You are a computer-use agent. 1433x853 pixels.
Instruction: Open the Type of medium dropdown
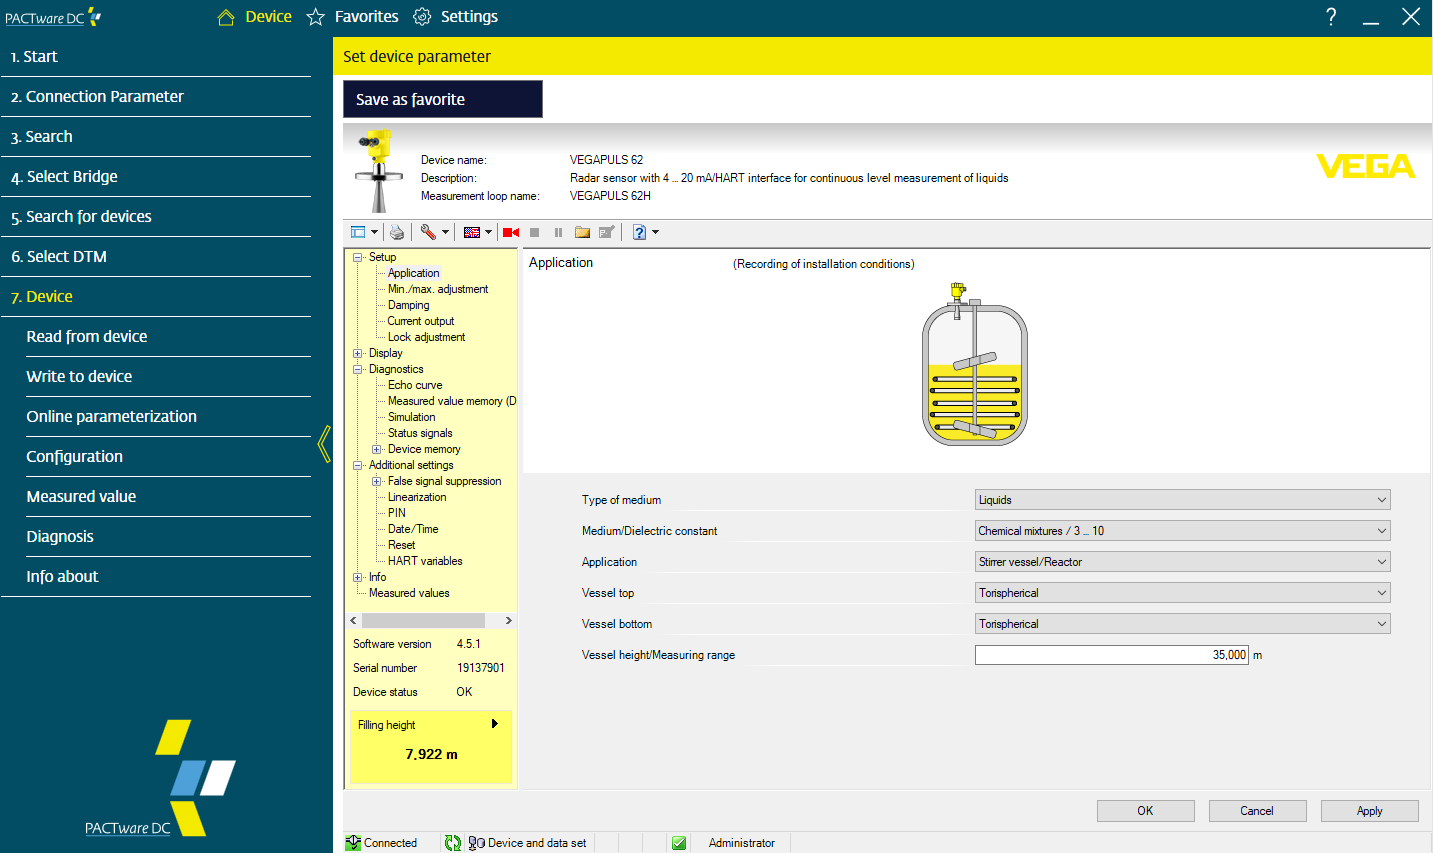[1182, 500]
